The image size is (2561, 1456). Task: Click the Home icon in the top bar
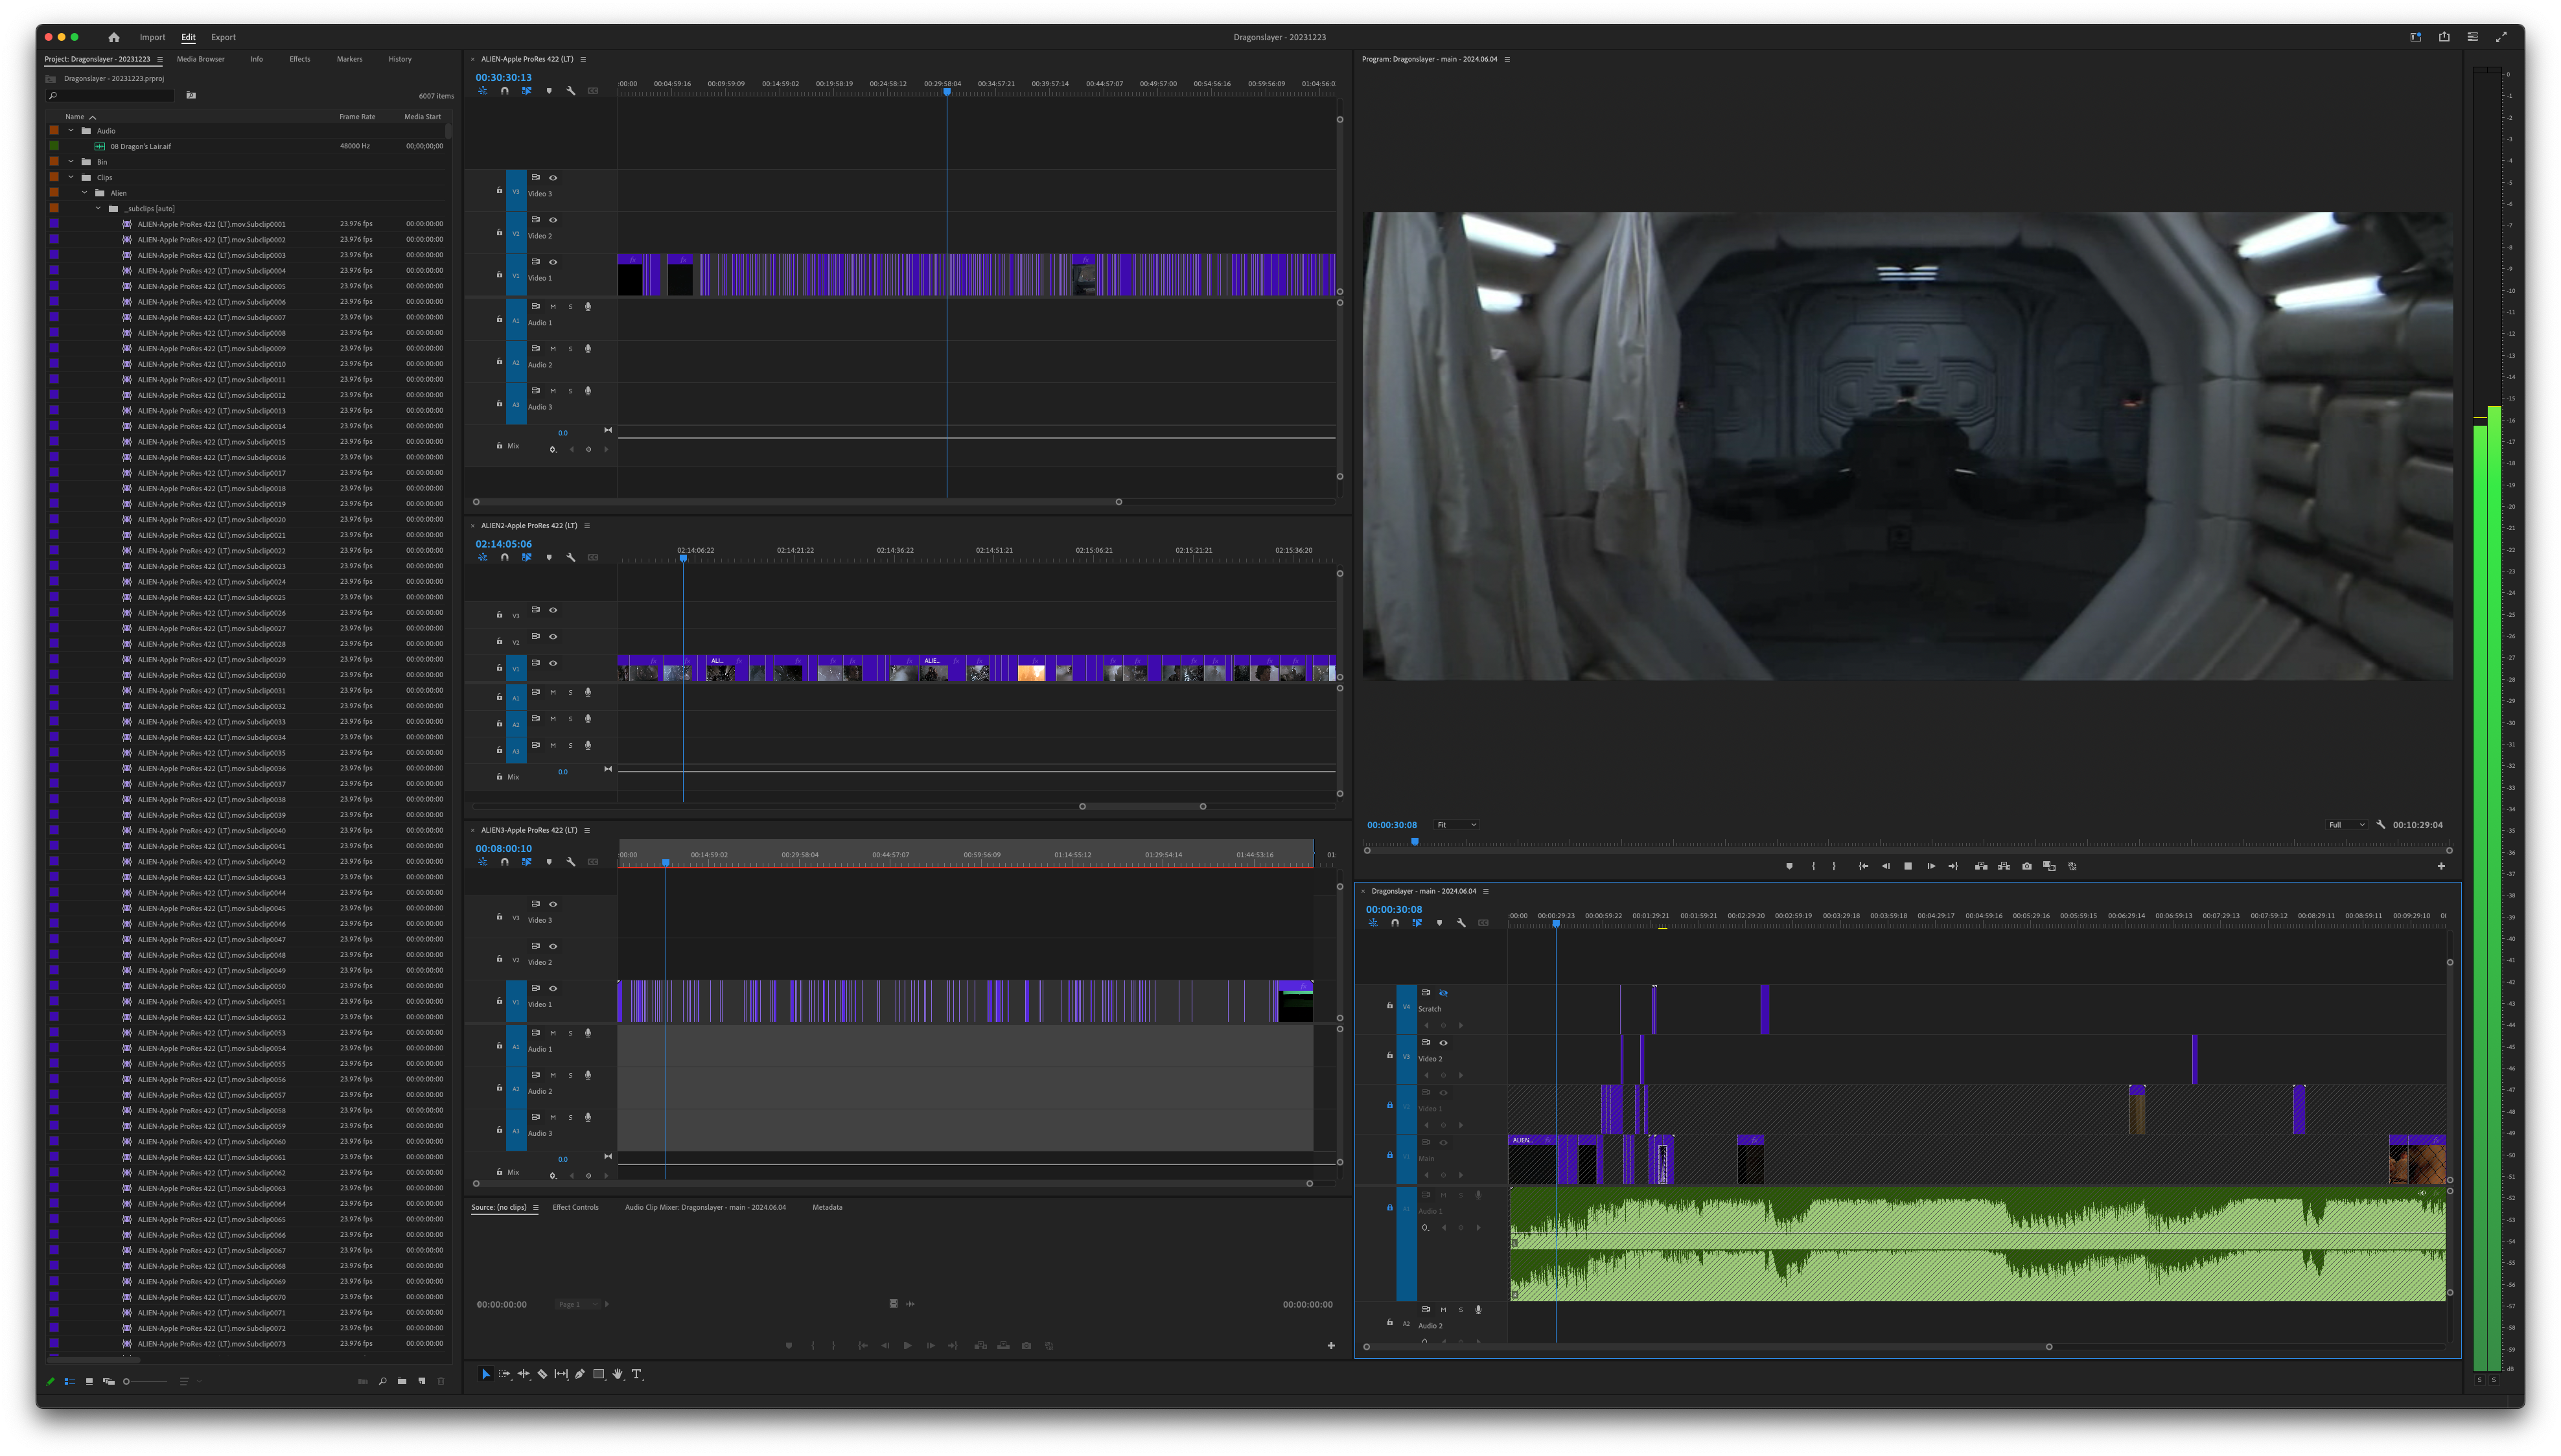tap(114, 37)
